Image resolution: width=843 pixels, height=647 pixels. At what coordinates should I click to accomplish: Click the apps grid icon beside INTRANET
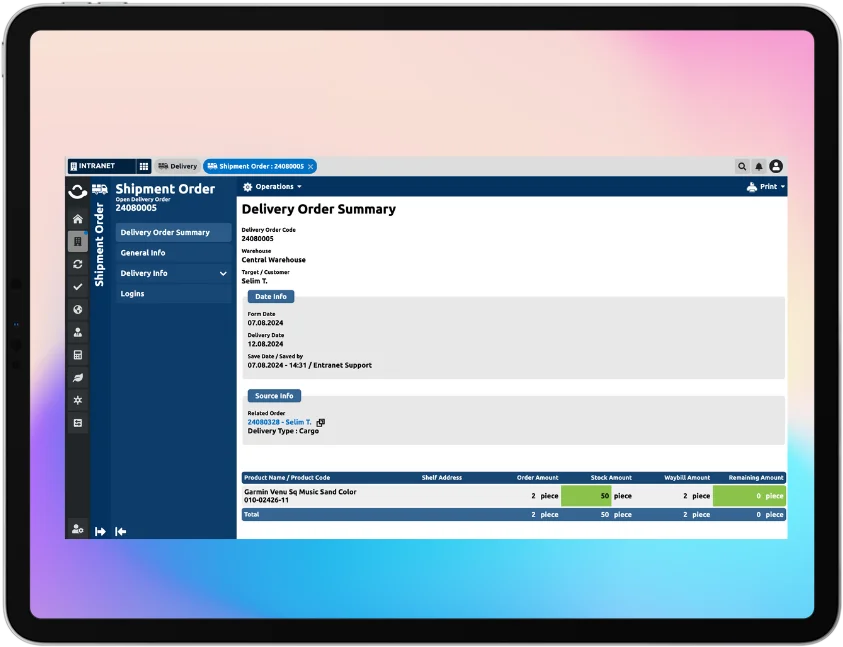tap(143, 166)
